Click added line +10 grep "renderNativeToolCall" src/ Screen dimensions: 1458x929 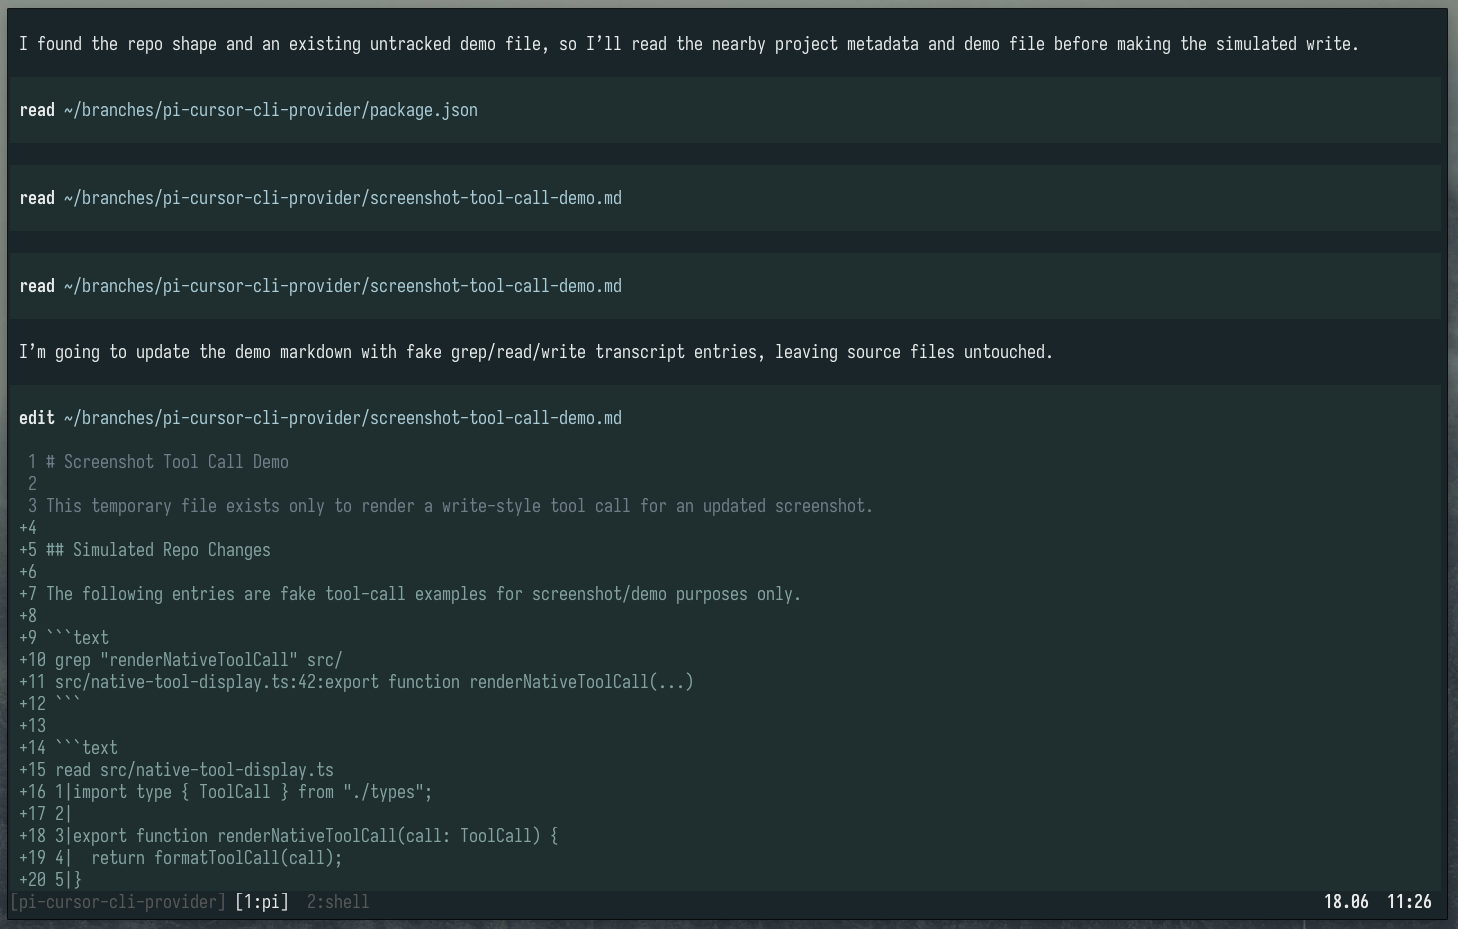(181, 660)
